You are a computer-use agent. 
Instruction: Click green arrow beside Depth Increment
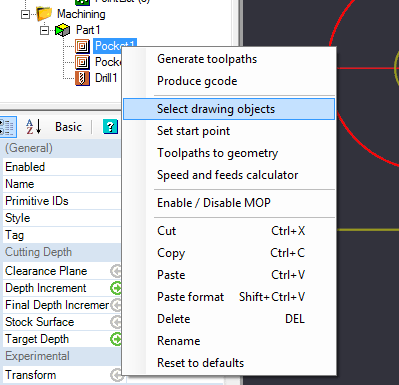tap(116, 288)
